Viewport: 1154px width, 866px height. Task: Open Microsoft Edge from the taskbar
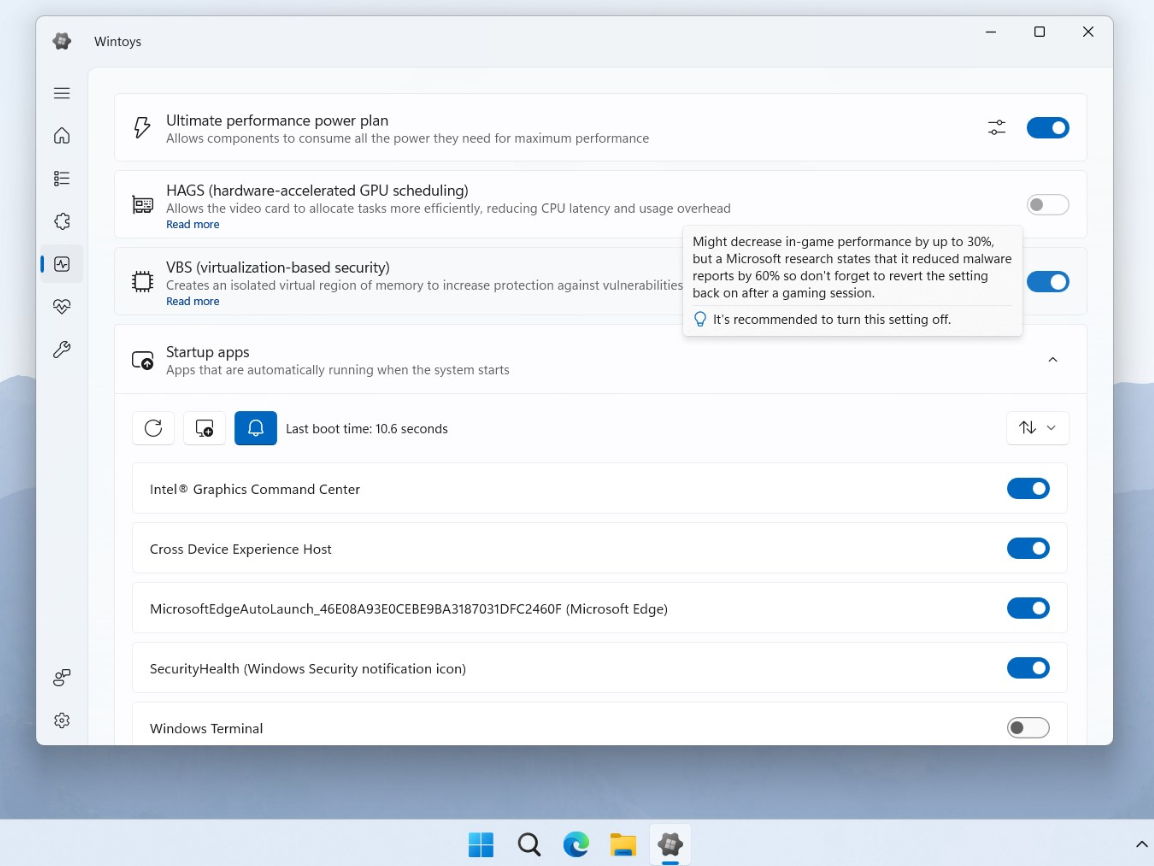576,845
